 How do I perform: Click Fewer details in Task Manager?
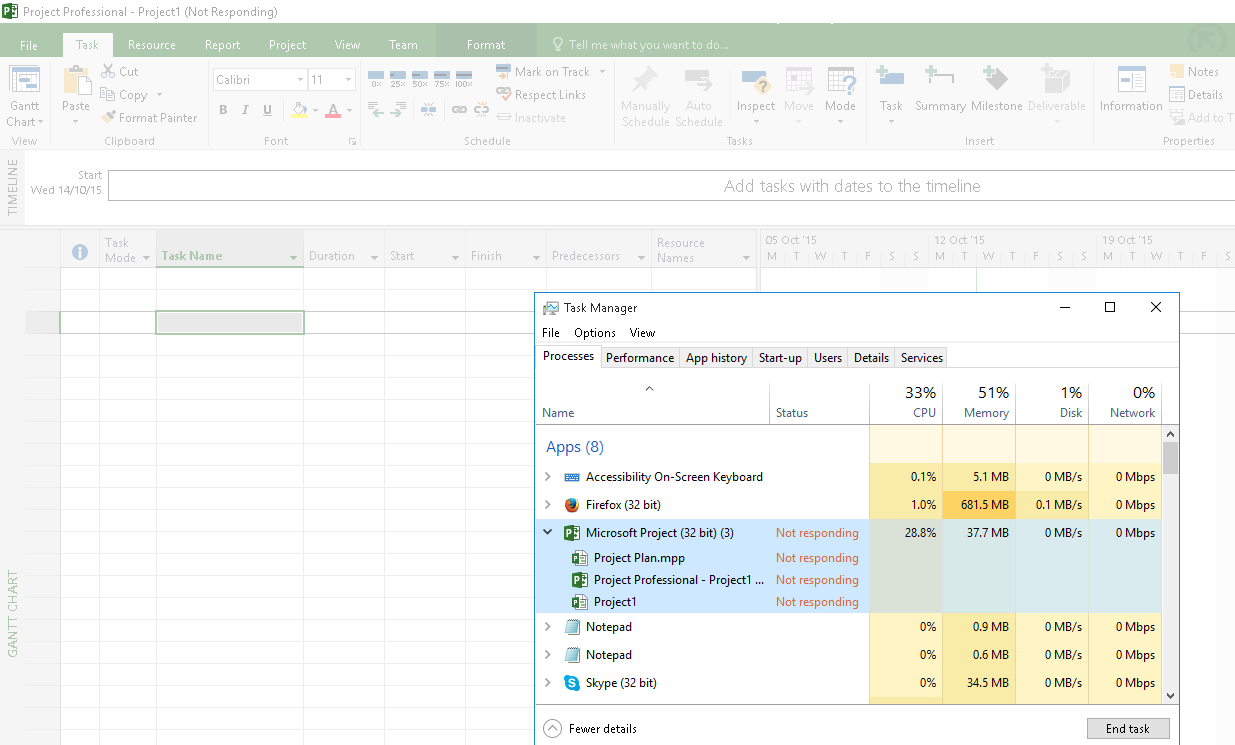[x=590, y=729]
